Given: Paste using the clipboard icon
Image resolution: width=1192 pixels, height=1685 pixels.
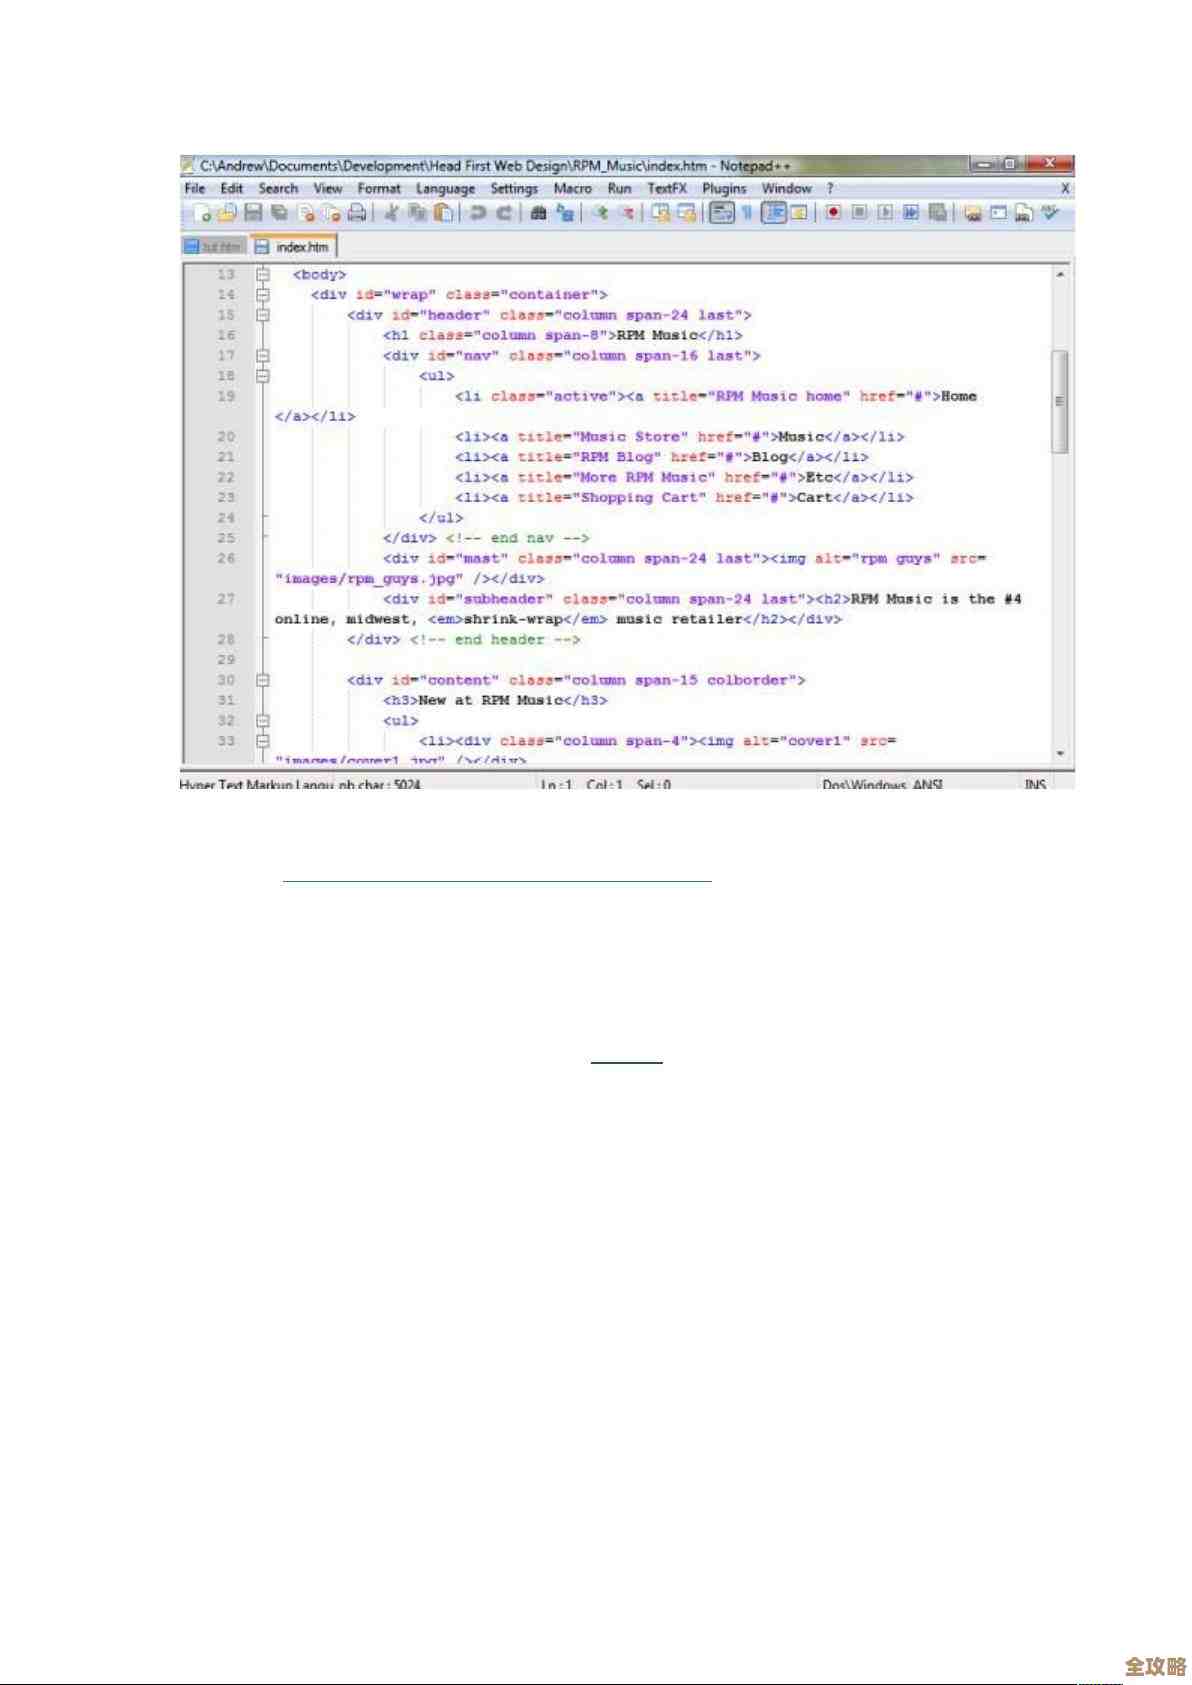Looking at the screenshot, I should click(444, 213).
